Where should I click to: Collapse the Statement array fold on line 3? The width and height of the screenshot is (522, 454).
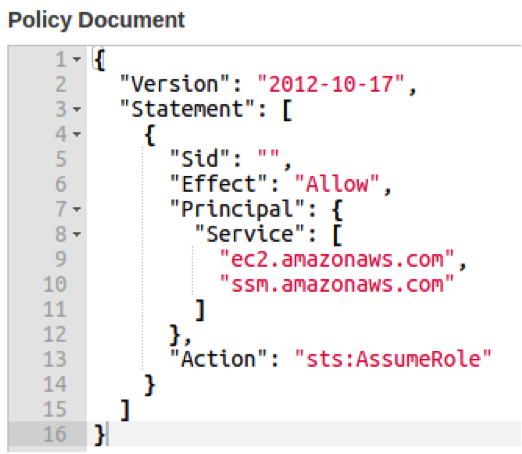[77, 109]
